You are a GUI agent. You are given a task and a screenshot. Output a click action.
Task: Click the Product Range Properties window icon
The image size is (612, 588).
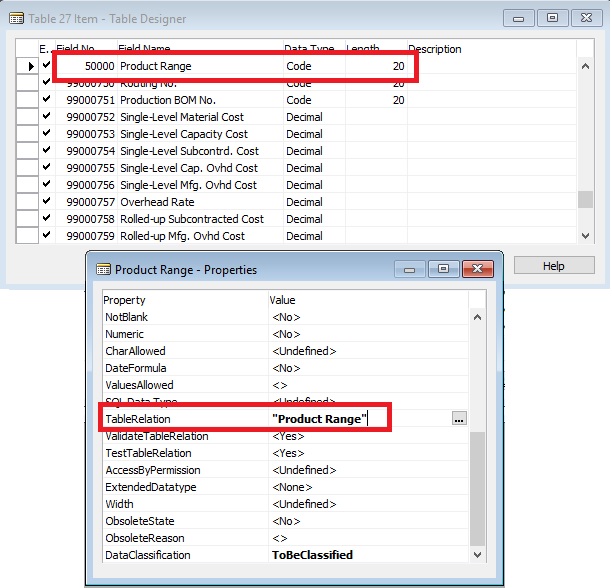[x=101, y=269]
